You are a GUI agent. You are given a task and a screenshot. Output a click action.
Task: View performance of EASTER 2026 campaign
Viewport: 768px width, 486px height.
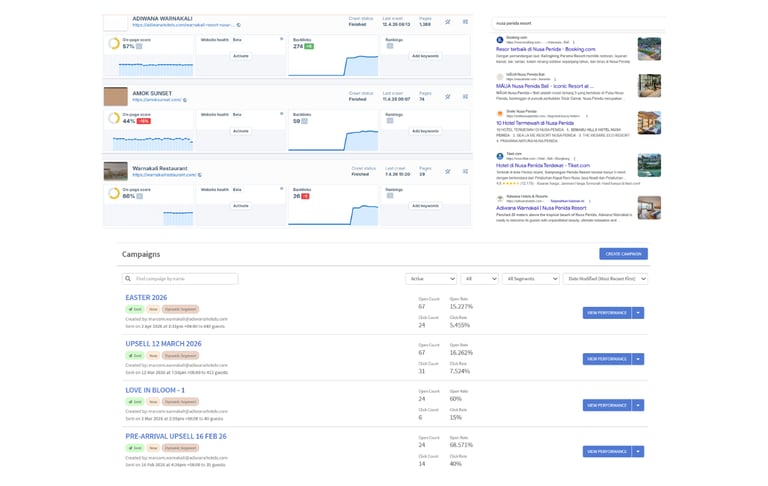pyautogui.click(x=607, y=313)
